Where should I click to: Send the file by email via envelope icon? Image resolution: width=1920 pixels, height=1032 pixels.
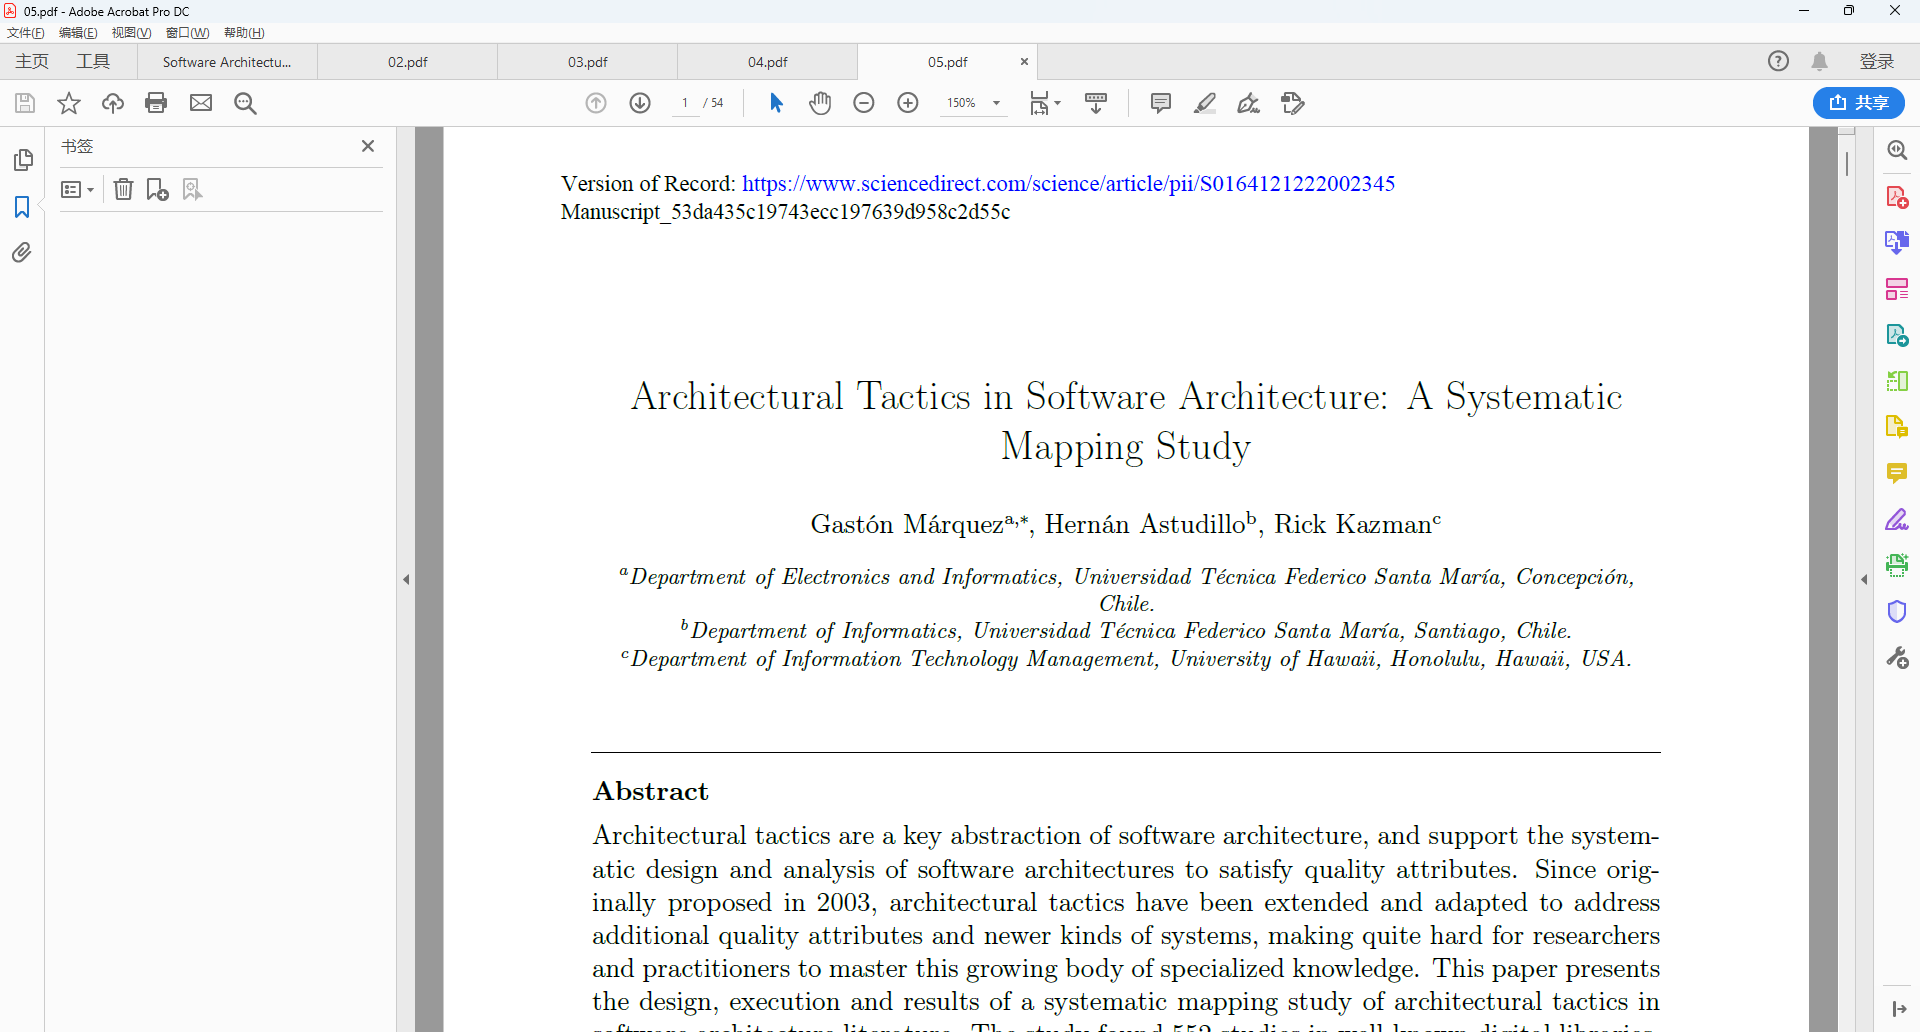[201, 103]
